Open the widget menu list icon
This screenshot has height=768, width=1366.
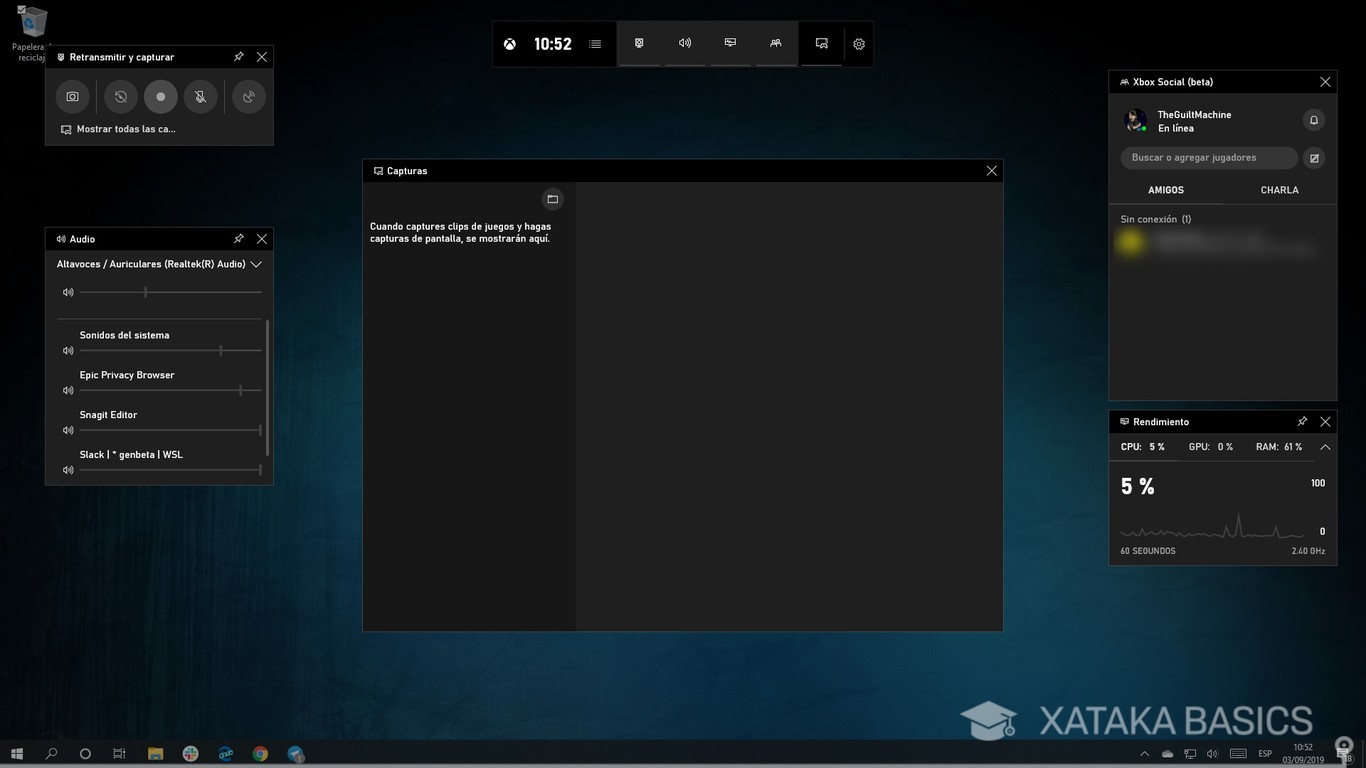click(x=595, y=43)
